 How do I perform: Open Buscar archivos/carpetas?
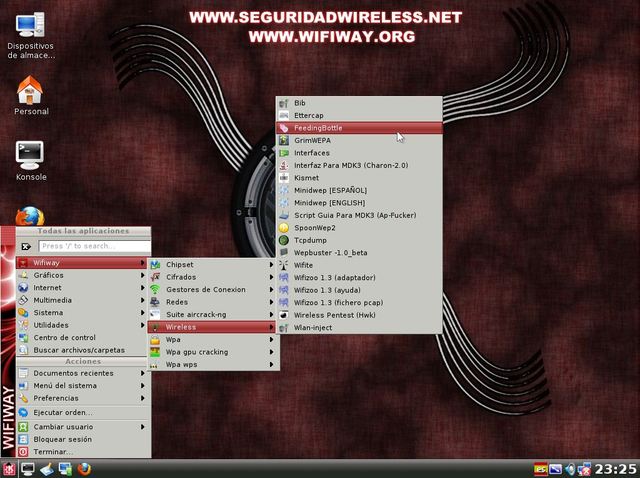pyautogui.click(x=82, y=350)
